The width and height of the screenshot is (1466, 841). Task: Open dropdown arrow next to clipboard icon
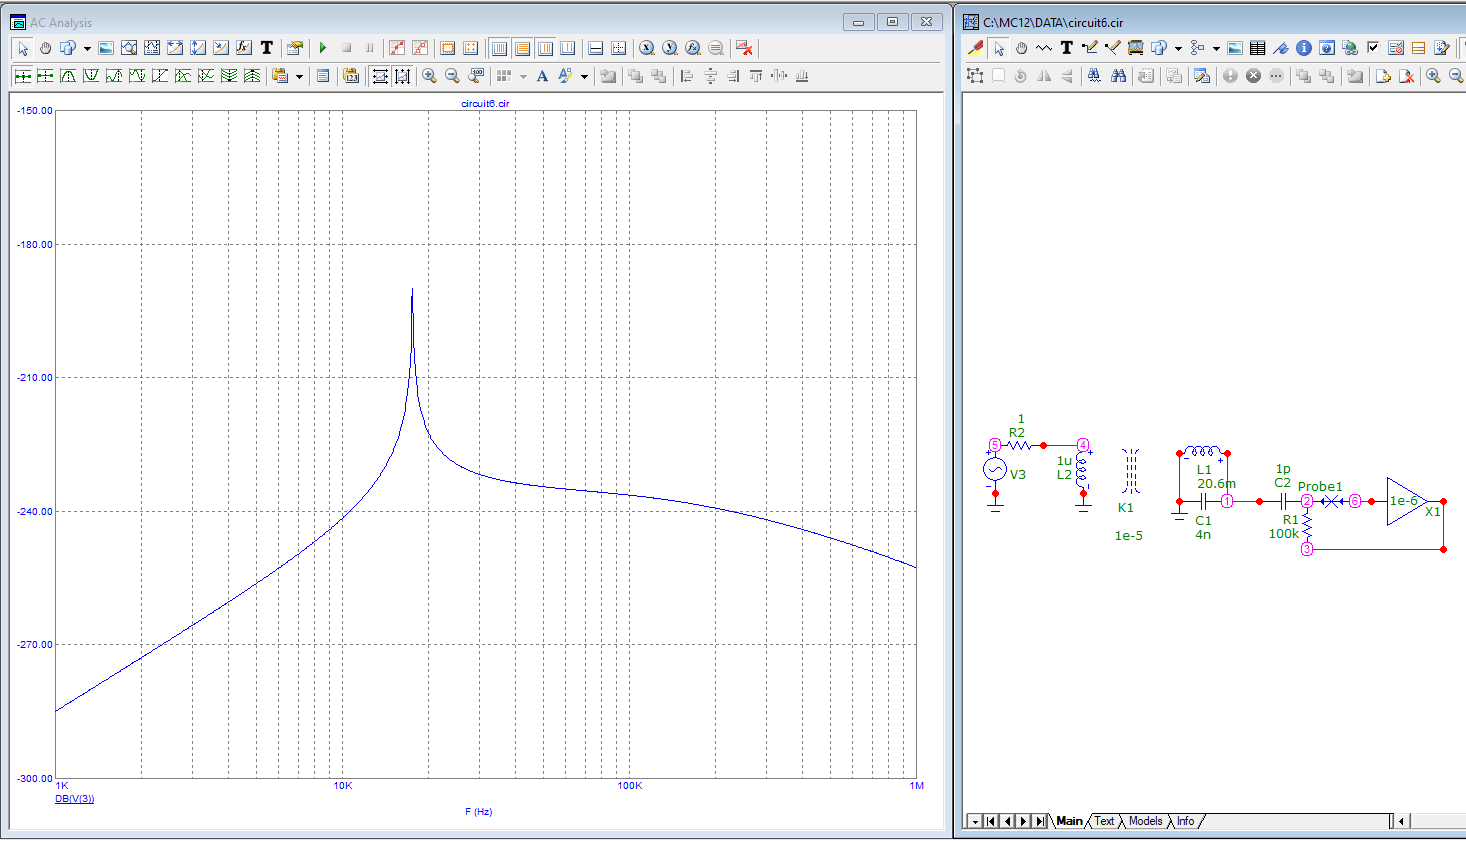(x=299, y=77)
